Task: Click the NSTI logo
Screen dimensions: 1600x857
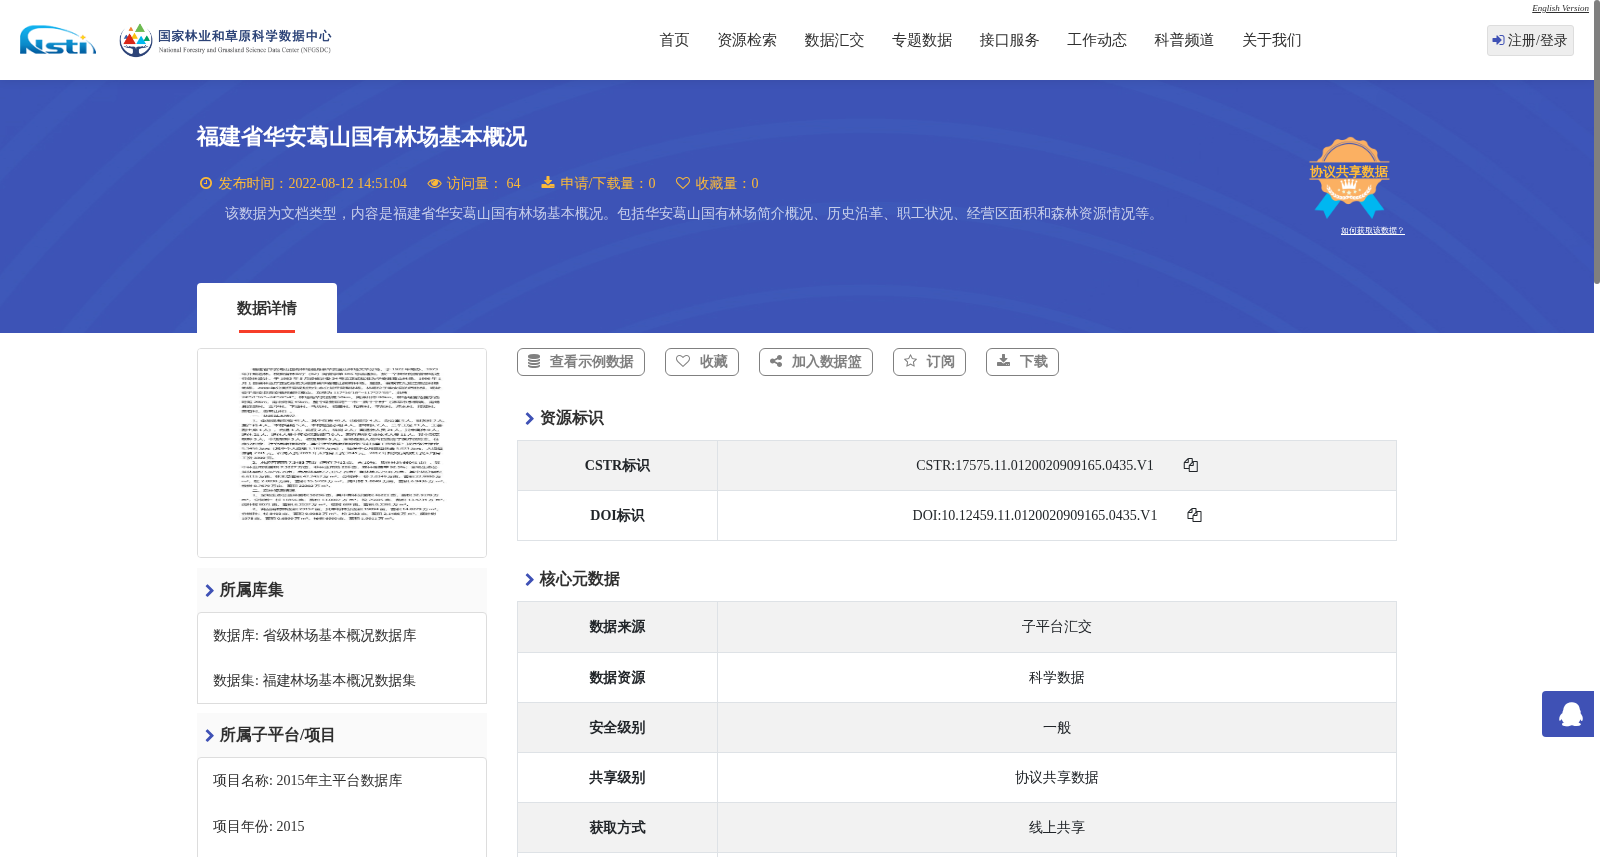Action: 58,40
